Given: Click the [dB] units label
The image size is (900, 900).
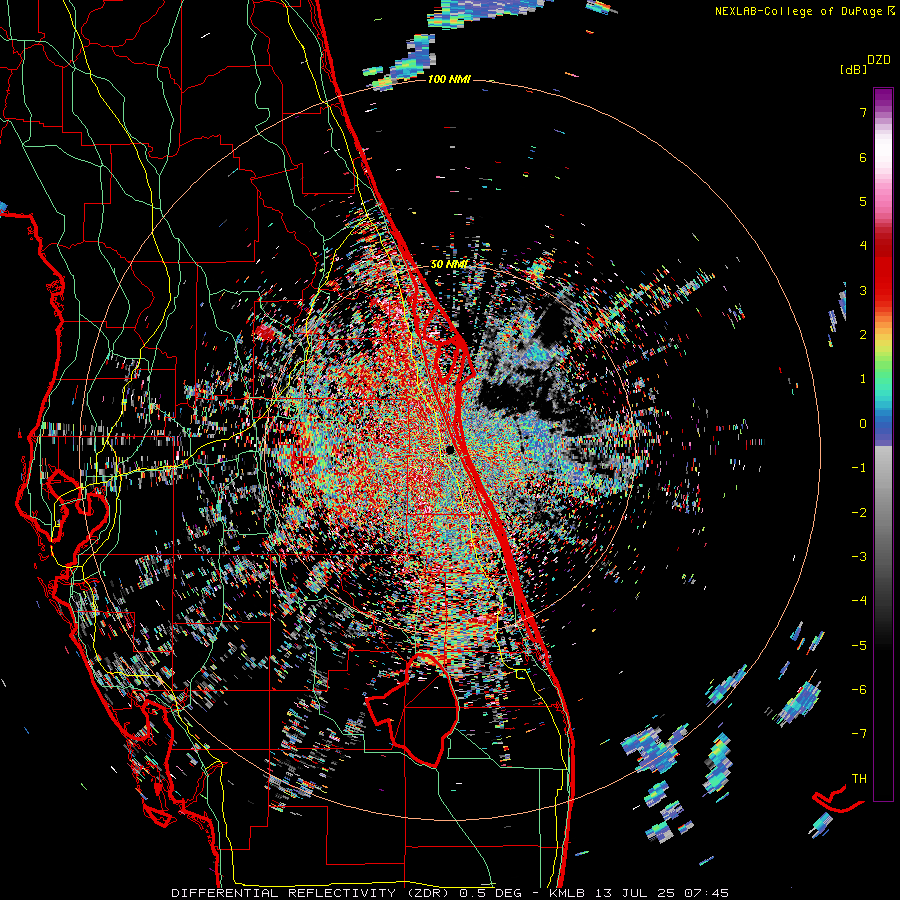Looking at the screenshot, I should tap(853, 69).
